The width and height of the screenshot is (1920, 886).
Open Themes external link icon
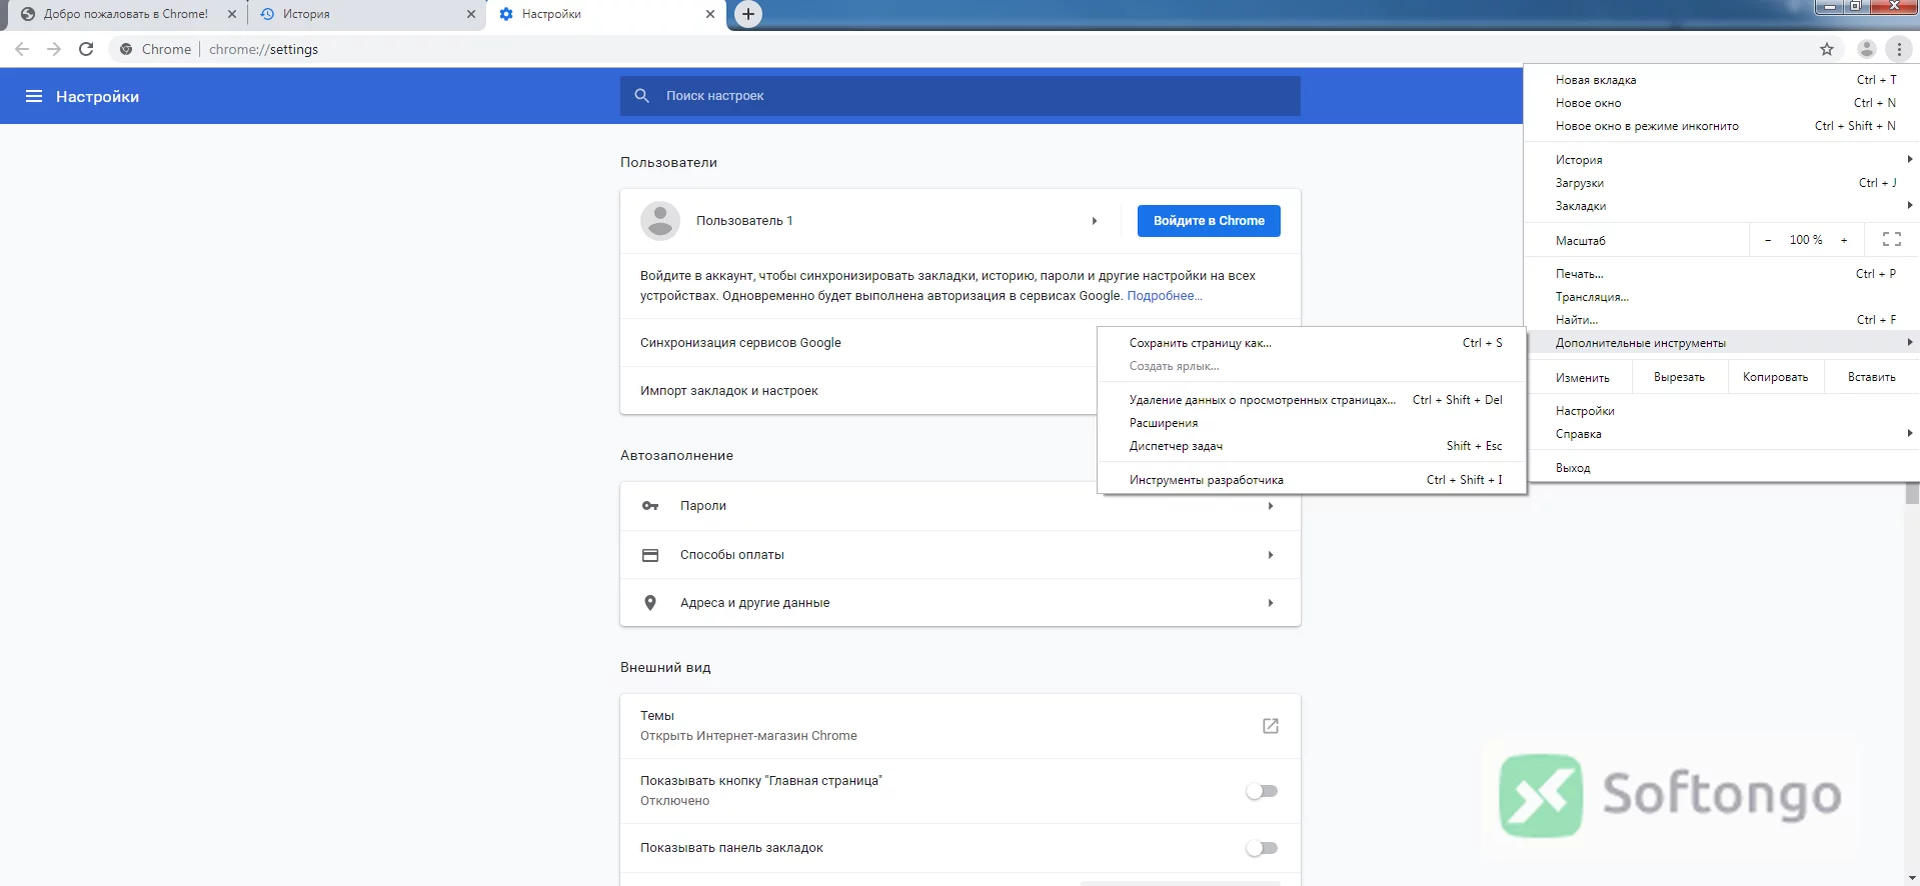click(1270, 726)
